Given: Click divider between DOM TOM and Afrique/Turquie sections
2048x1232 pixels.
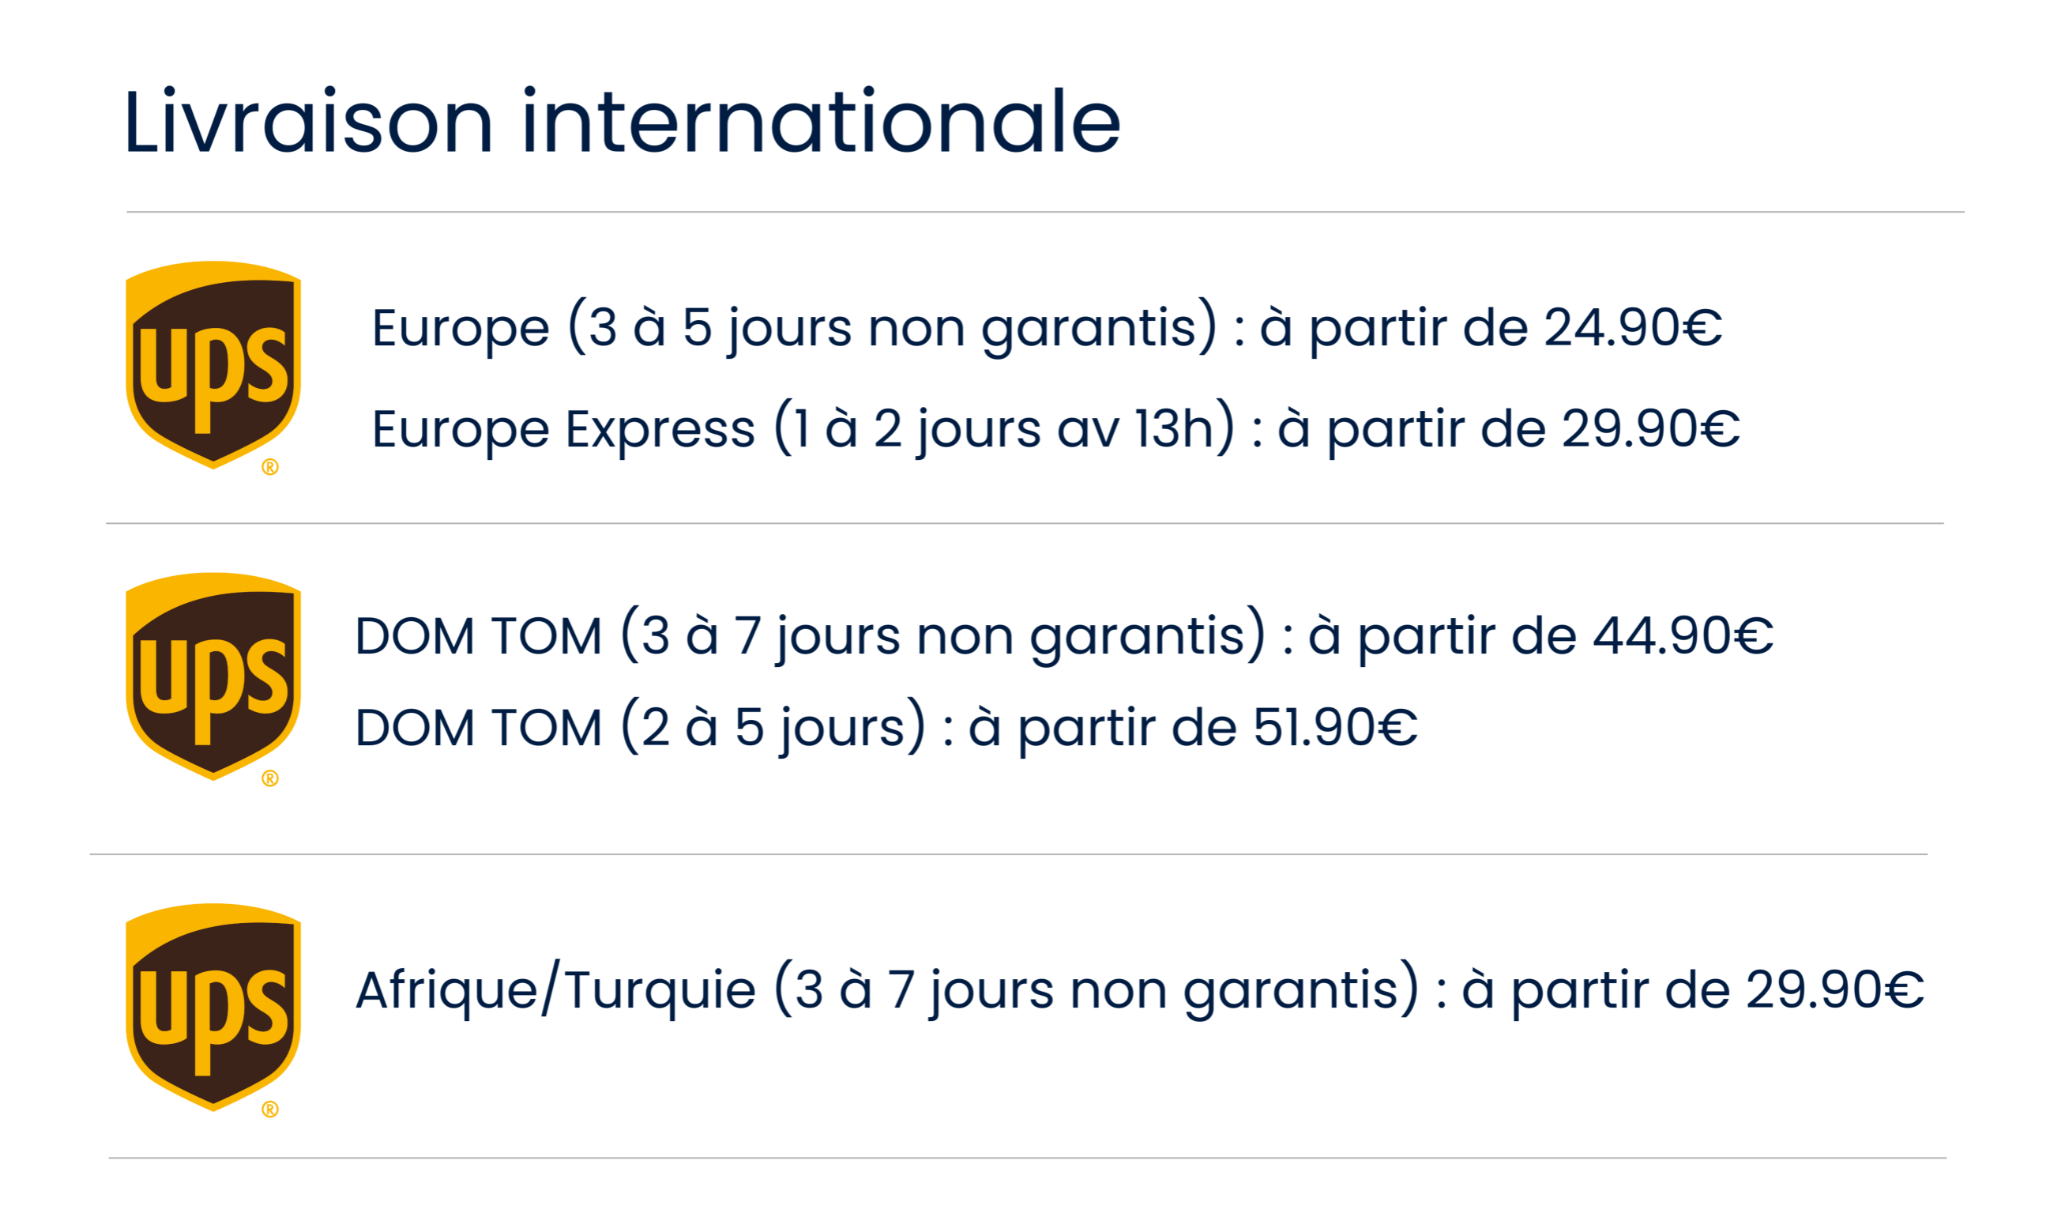Looking at the screenshot, I should pyautogui.click(x=1008, y=854).
